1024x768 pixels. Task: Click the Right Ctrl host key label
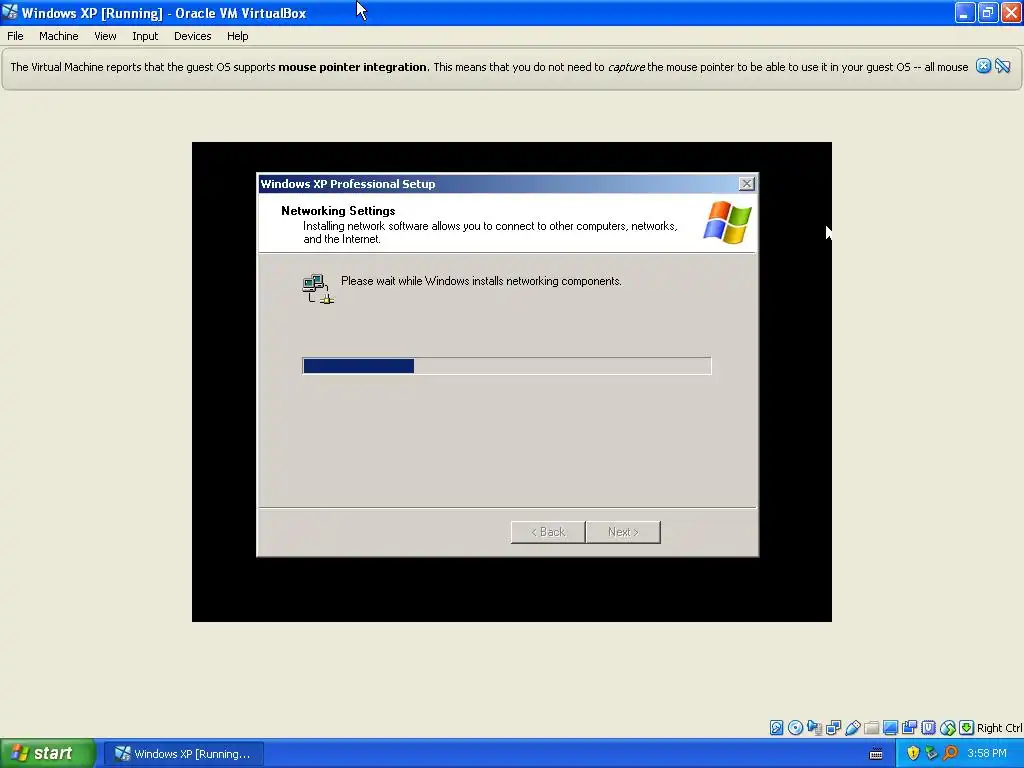(1000, 728)
